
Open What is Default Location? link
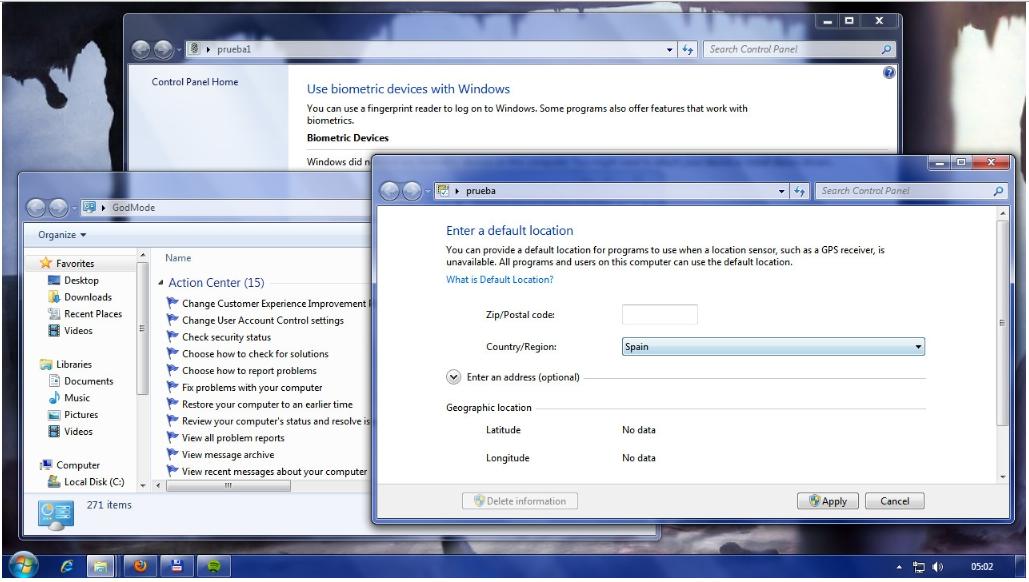pos(499,280)
